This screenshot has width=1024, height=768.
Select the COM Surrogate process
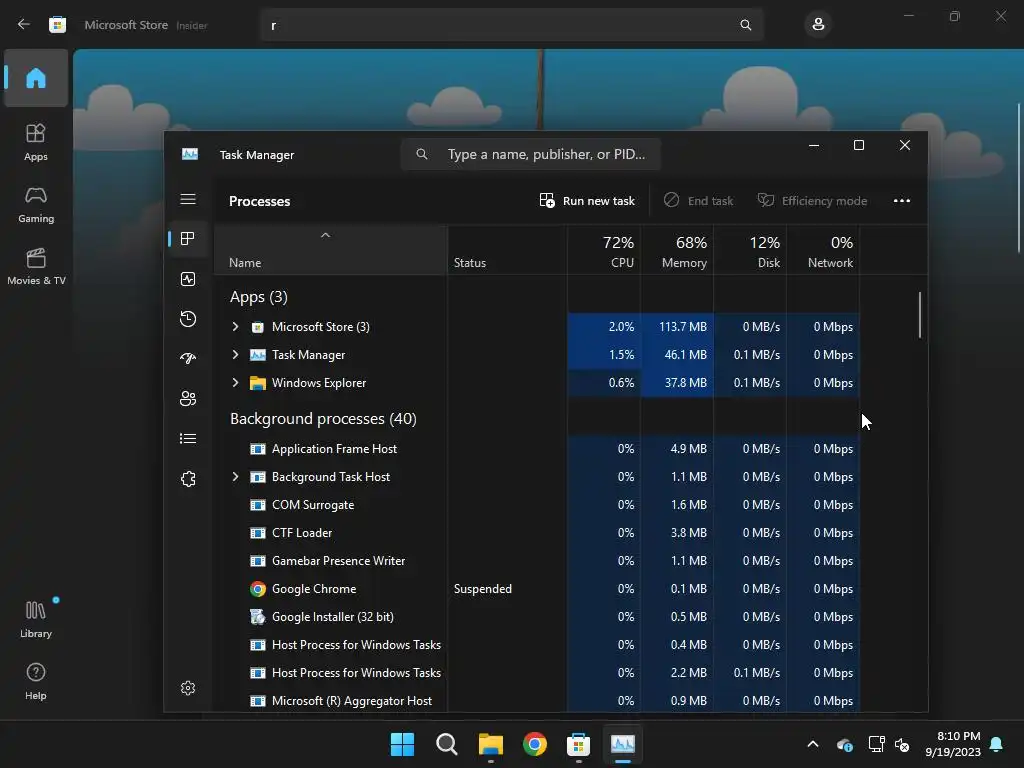coord(537,505)
